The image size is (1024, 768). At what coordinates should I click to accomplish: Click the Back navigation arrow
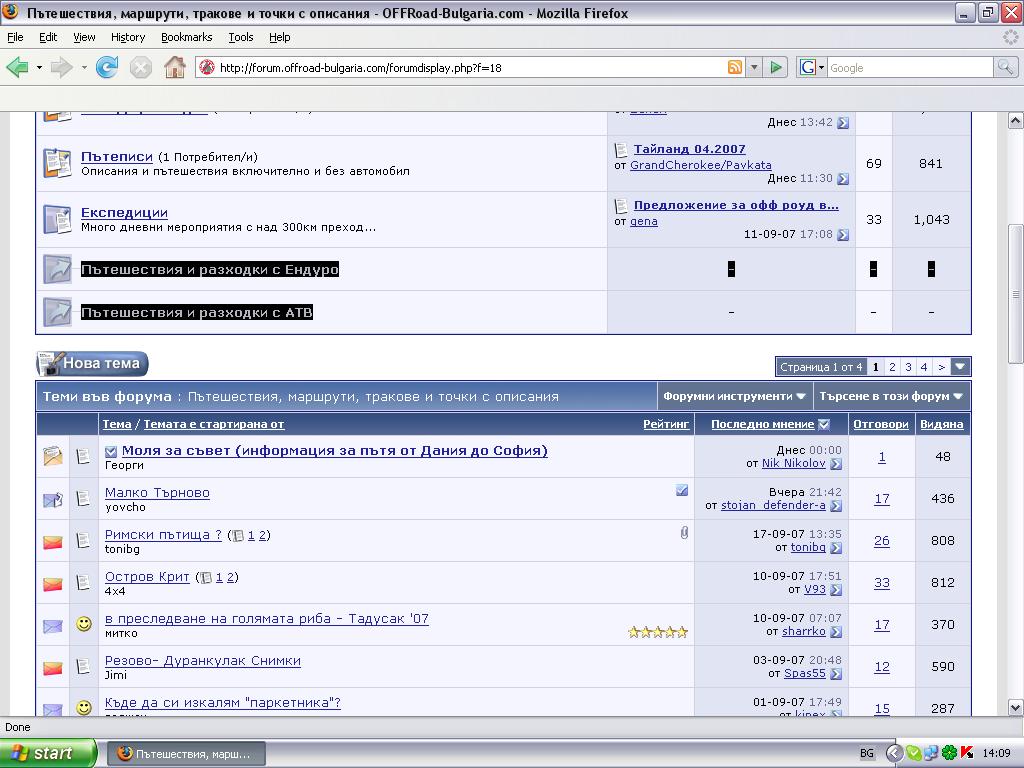17,68
